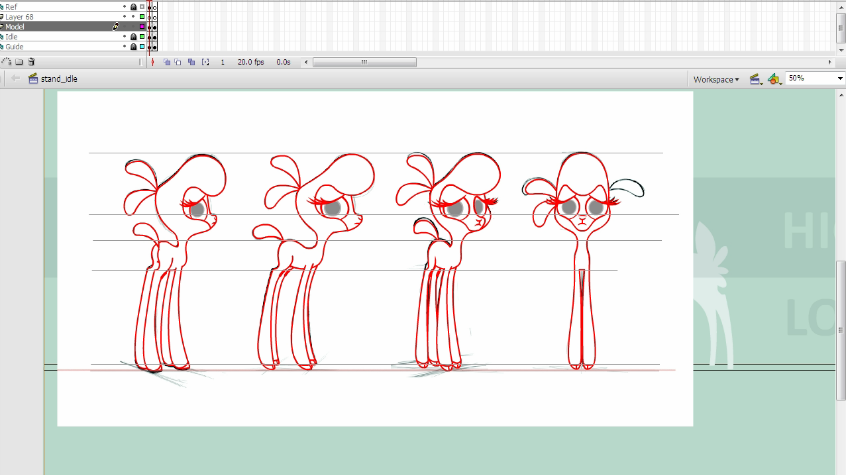Click the Modify Onion Markers icon
This screenshot has height=475, width=846.
[x=205, y=62]
